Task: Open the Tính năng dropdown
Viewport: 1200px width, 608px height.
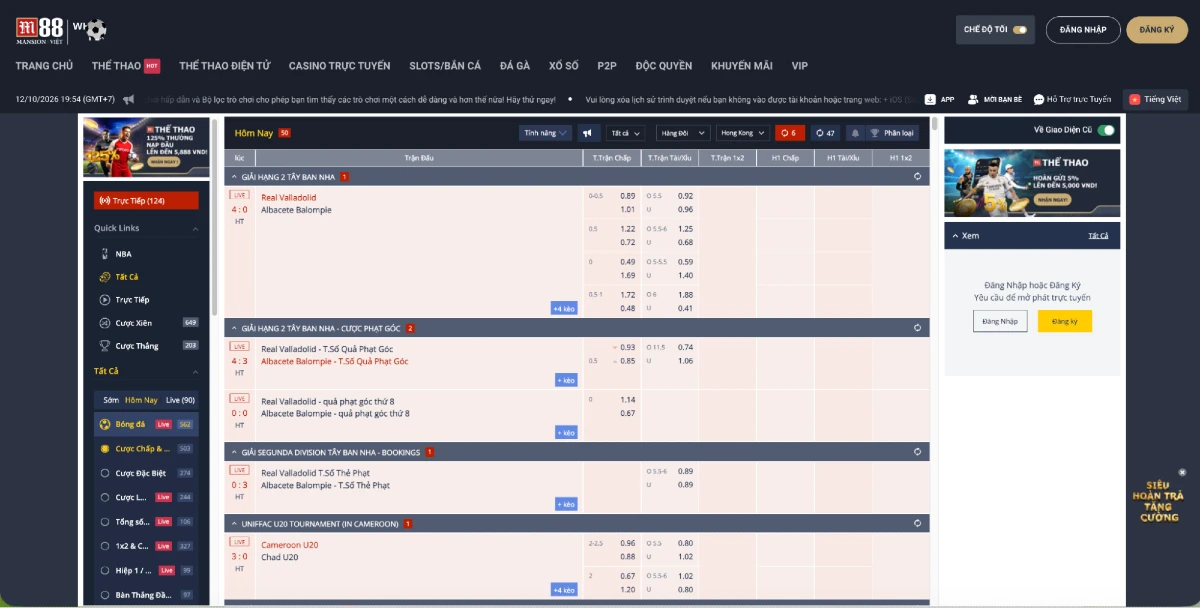Action: pyautogui.click(x=545, y=133)
